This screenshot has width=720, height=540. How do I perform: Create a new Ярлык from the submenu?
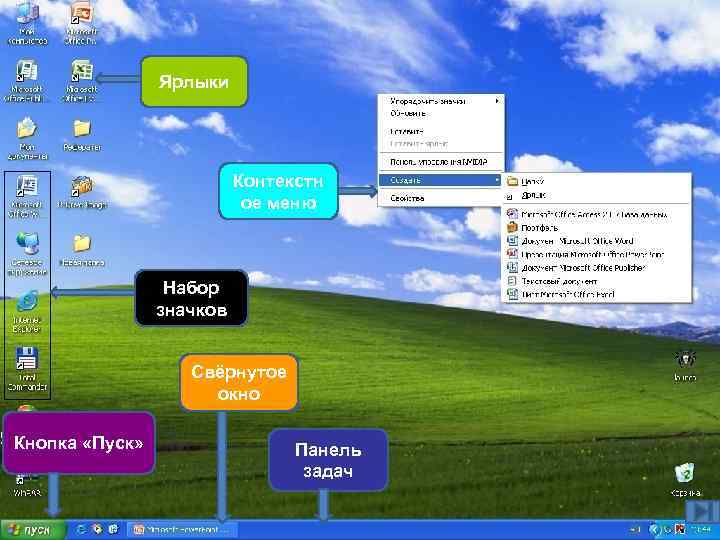[x=596, y=195]
